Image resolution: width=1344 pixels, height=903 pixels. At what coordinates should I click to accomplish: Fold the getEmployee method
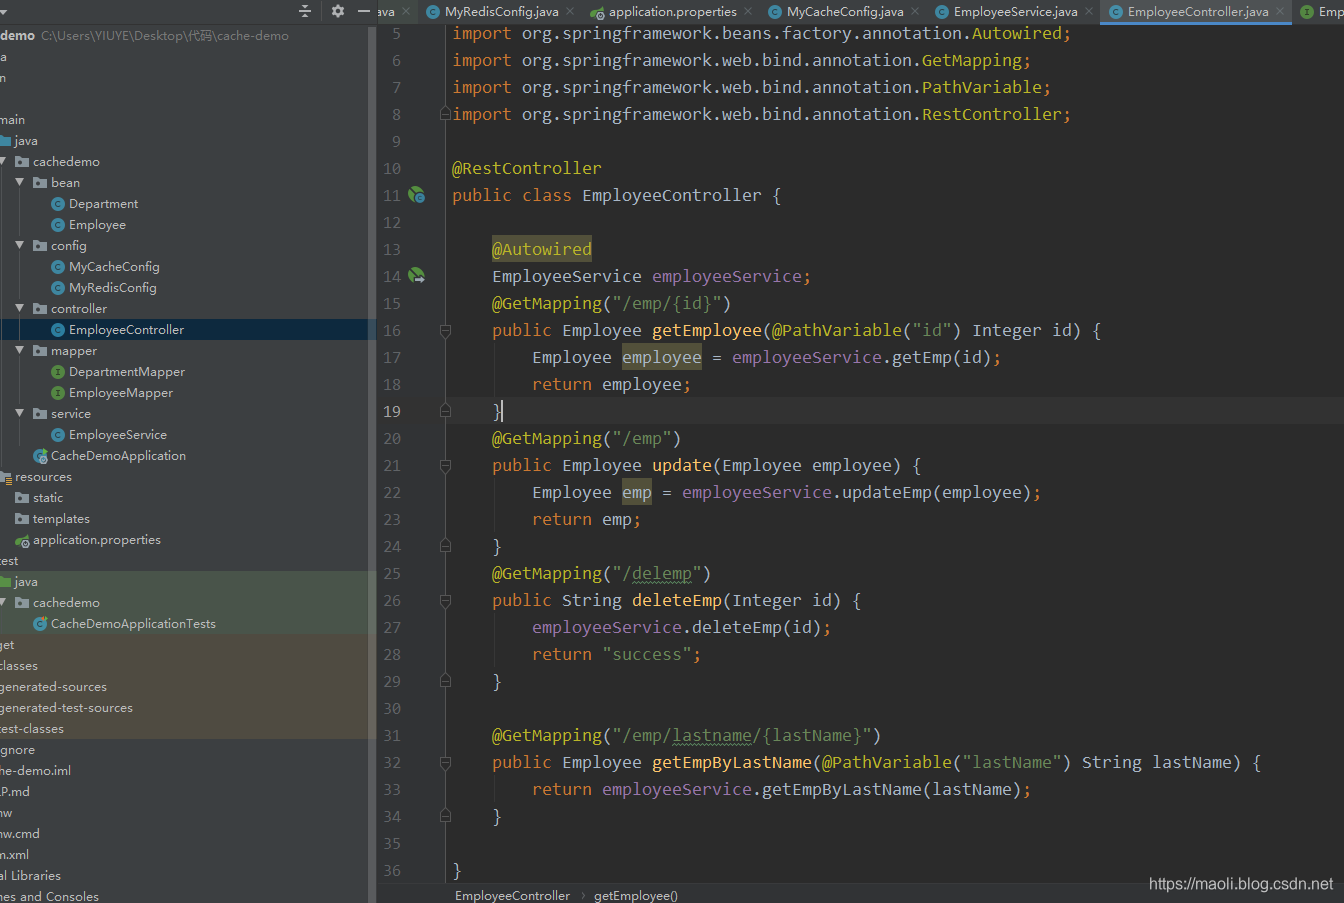[x=445, y=330]
